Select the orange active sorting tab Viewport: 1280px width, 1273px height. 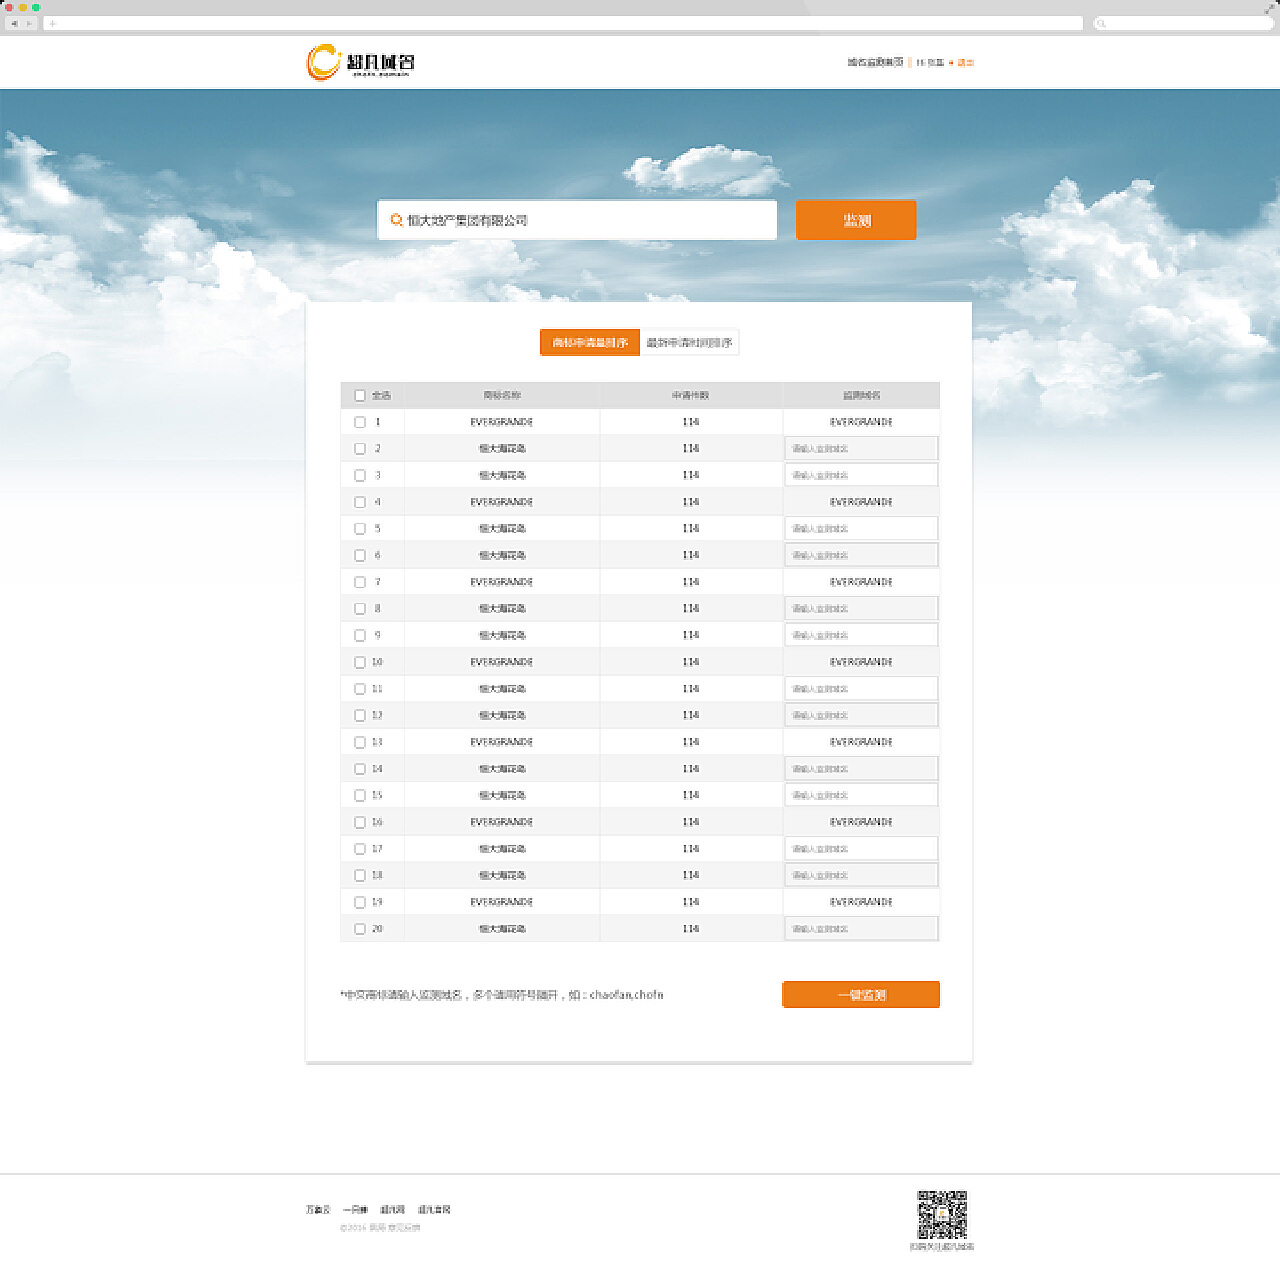coord(590,342)
